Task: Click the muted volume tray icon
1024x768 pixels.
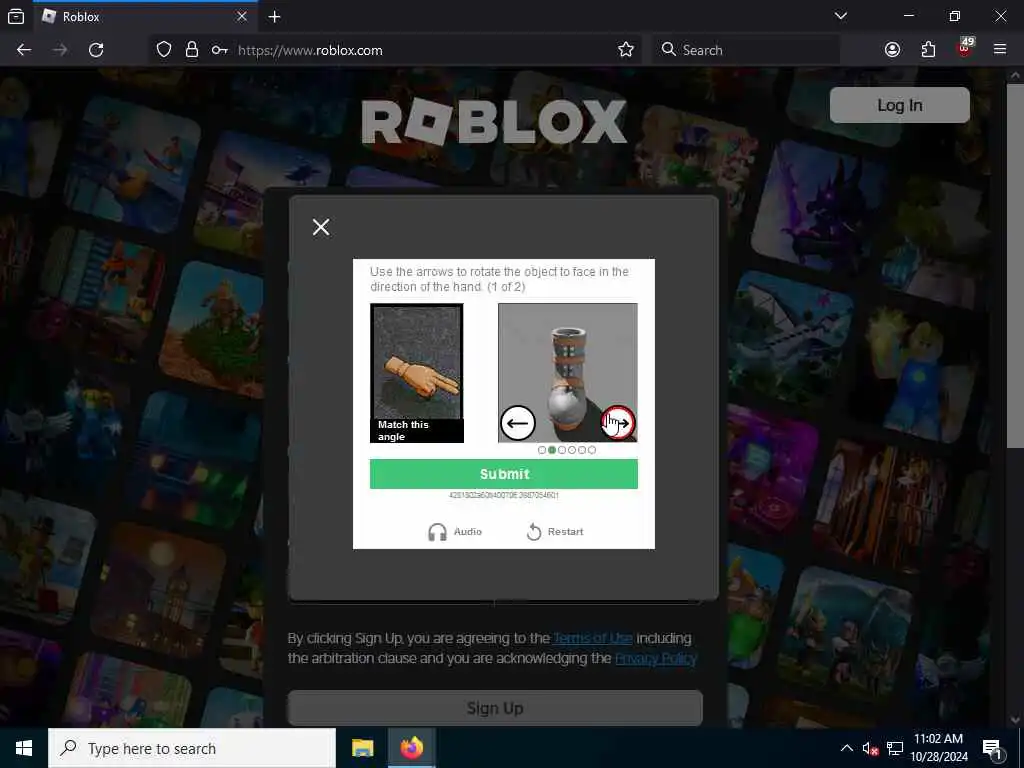Action: 870,748
